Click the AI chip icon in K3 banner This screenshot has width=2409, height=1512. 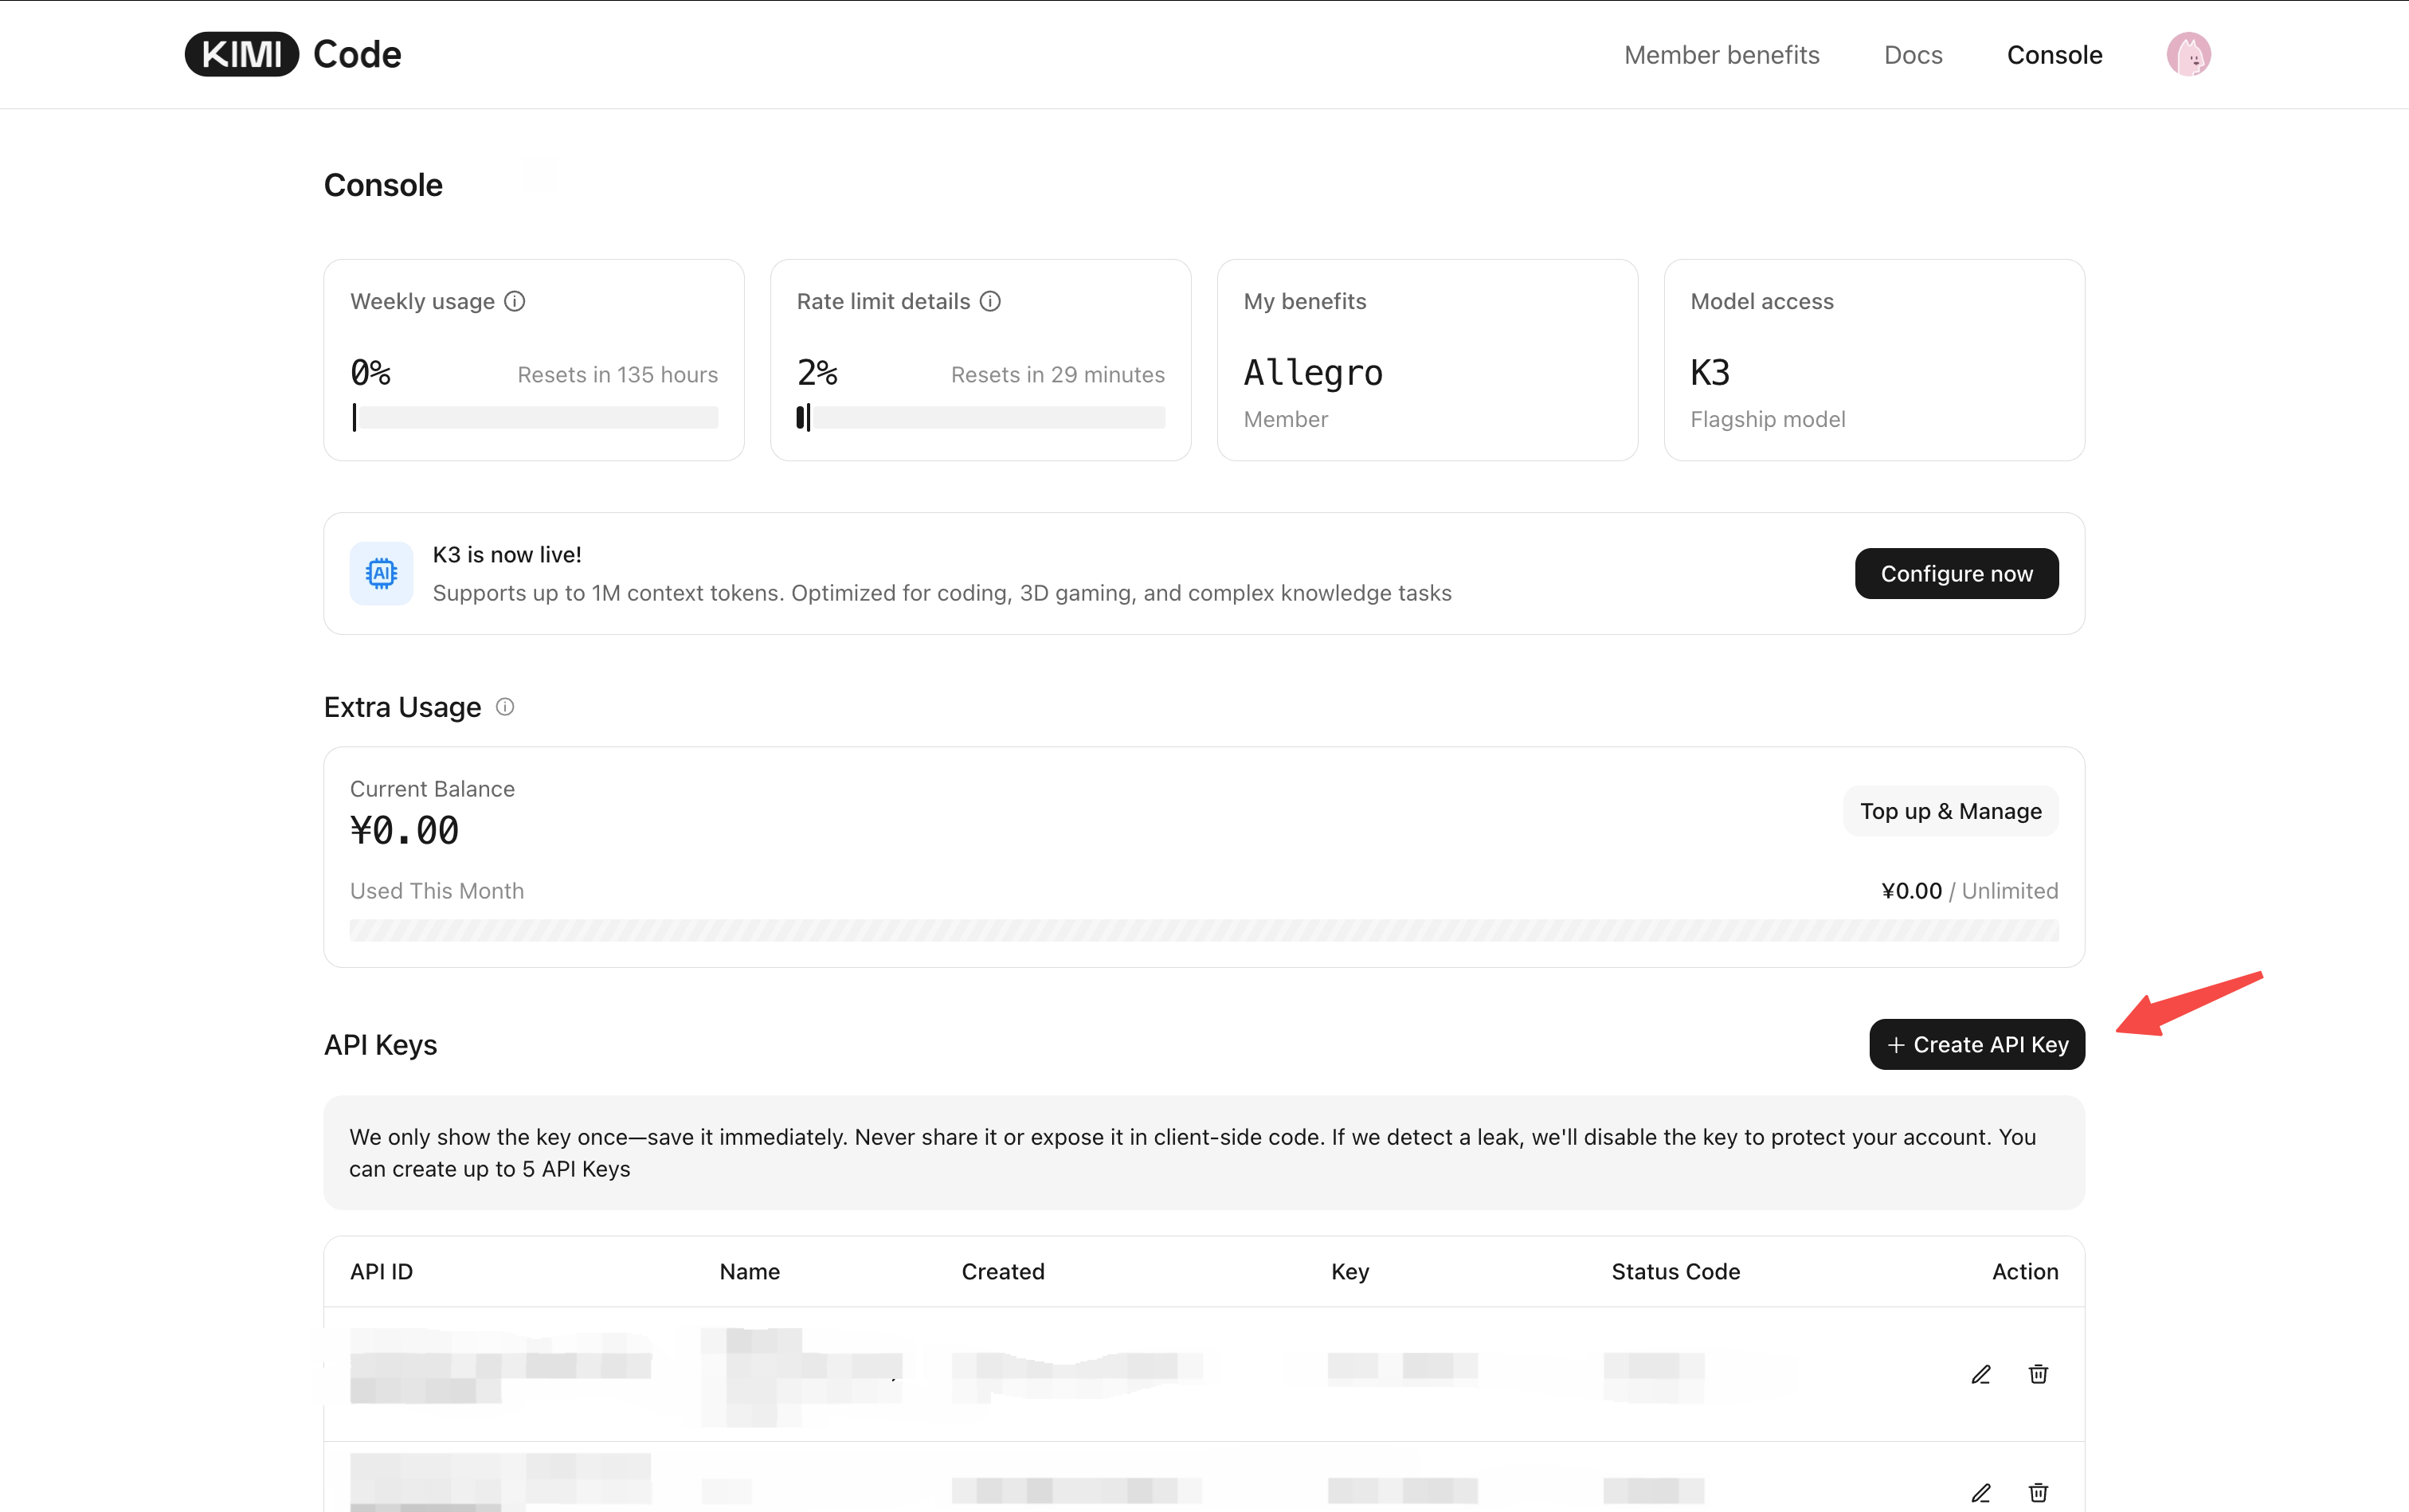(381, 573)
